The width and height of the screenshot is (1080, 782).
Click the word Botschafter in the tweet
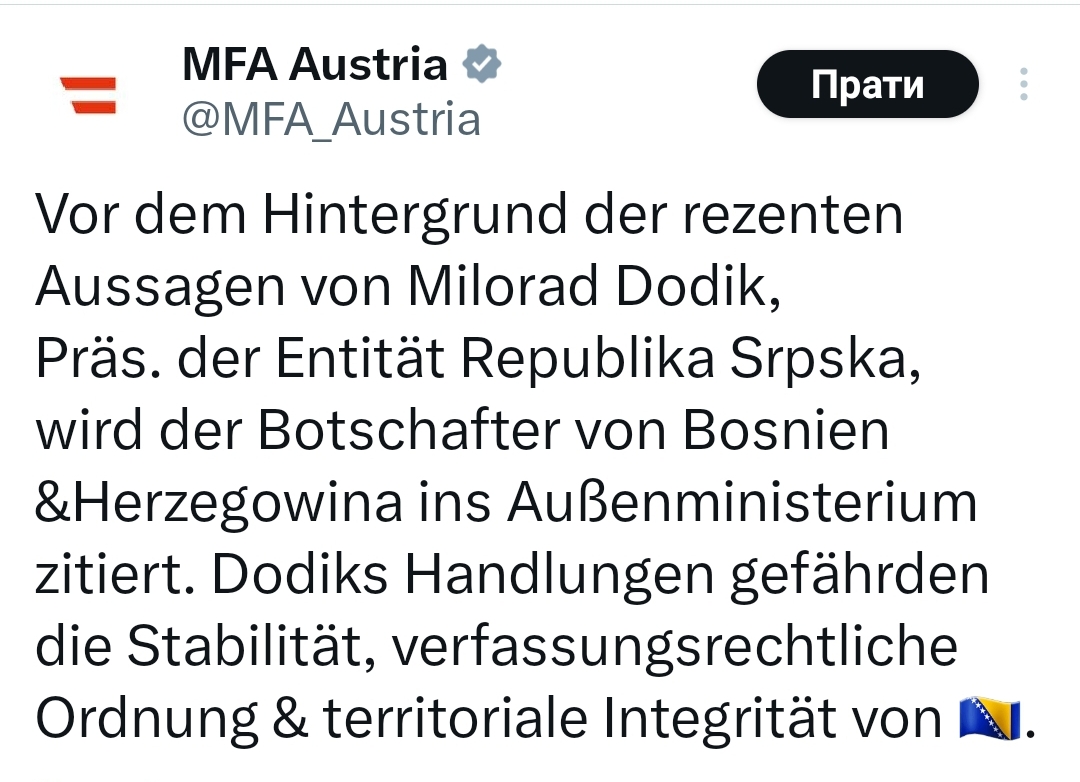(410, 431)
